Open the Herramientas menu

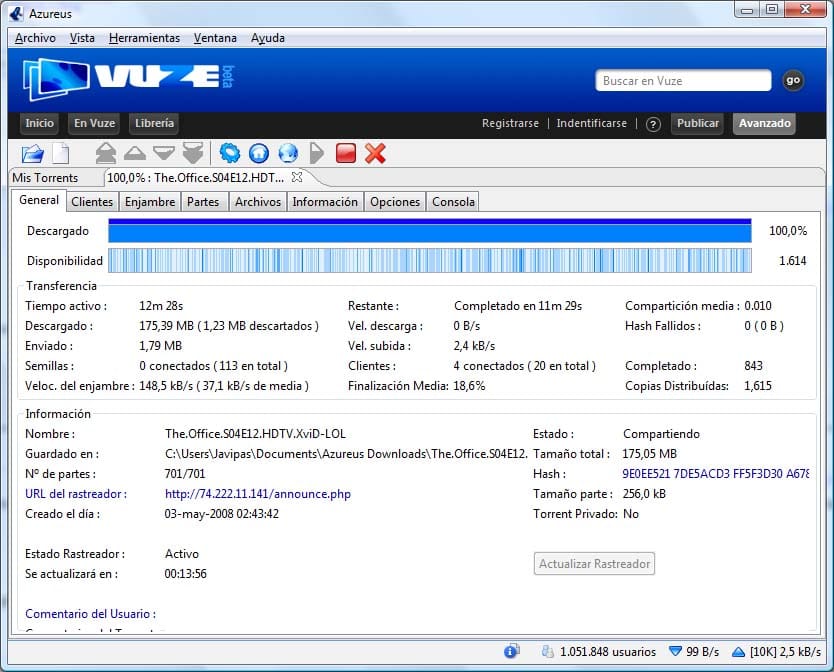[x=144, y=38]
